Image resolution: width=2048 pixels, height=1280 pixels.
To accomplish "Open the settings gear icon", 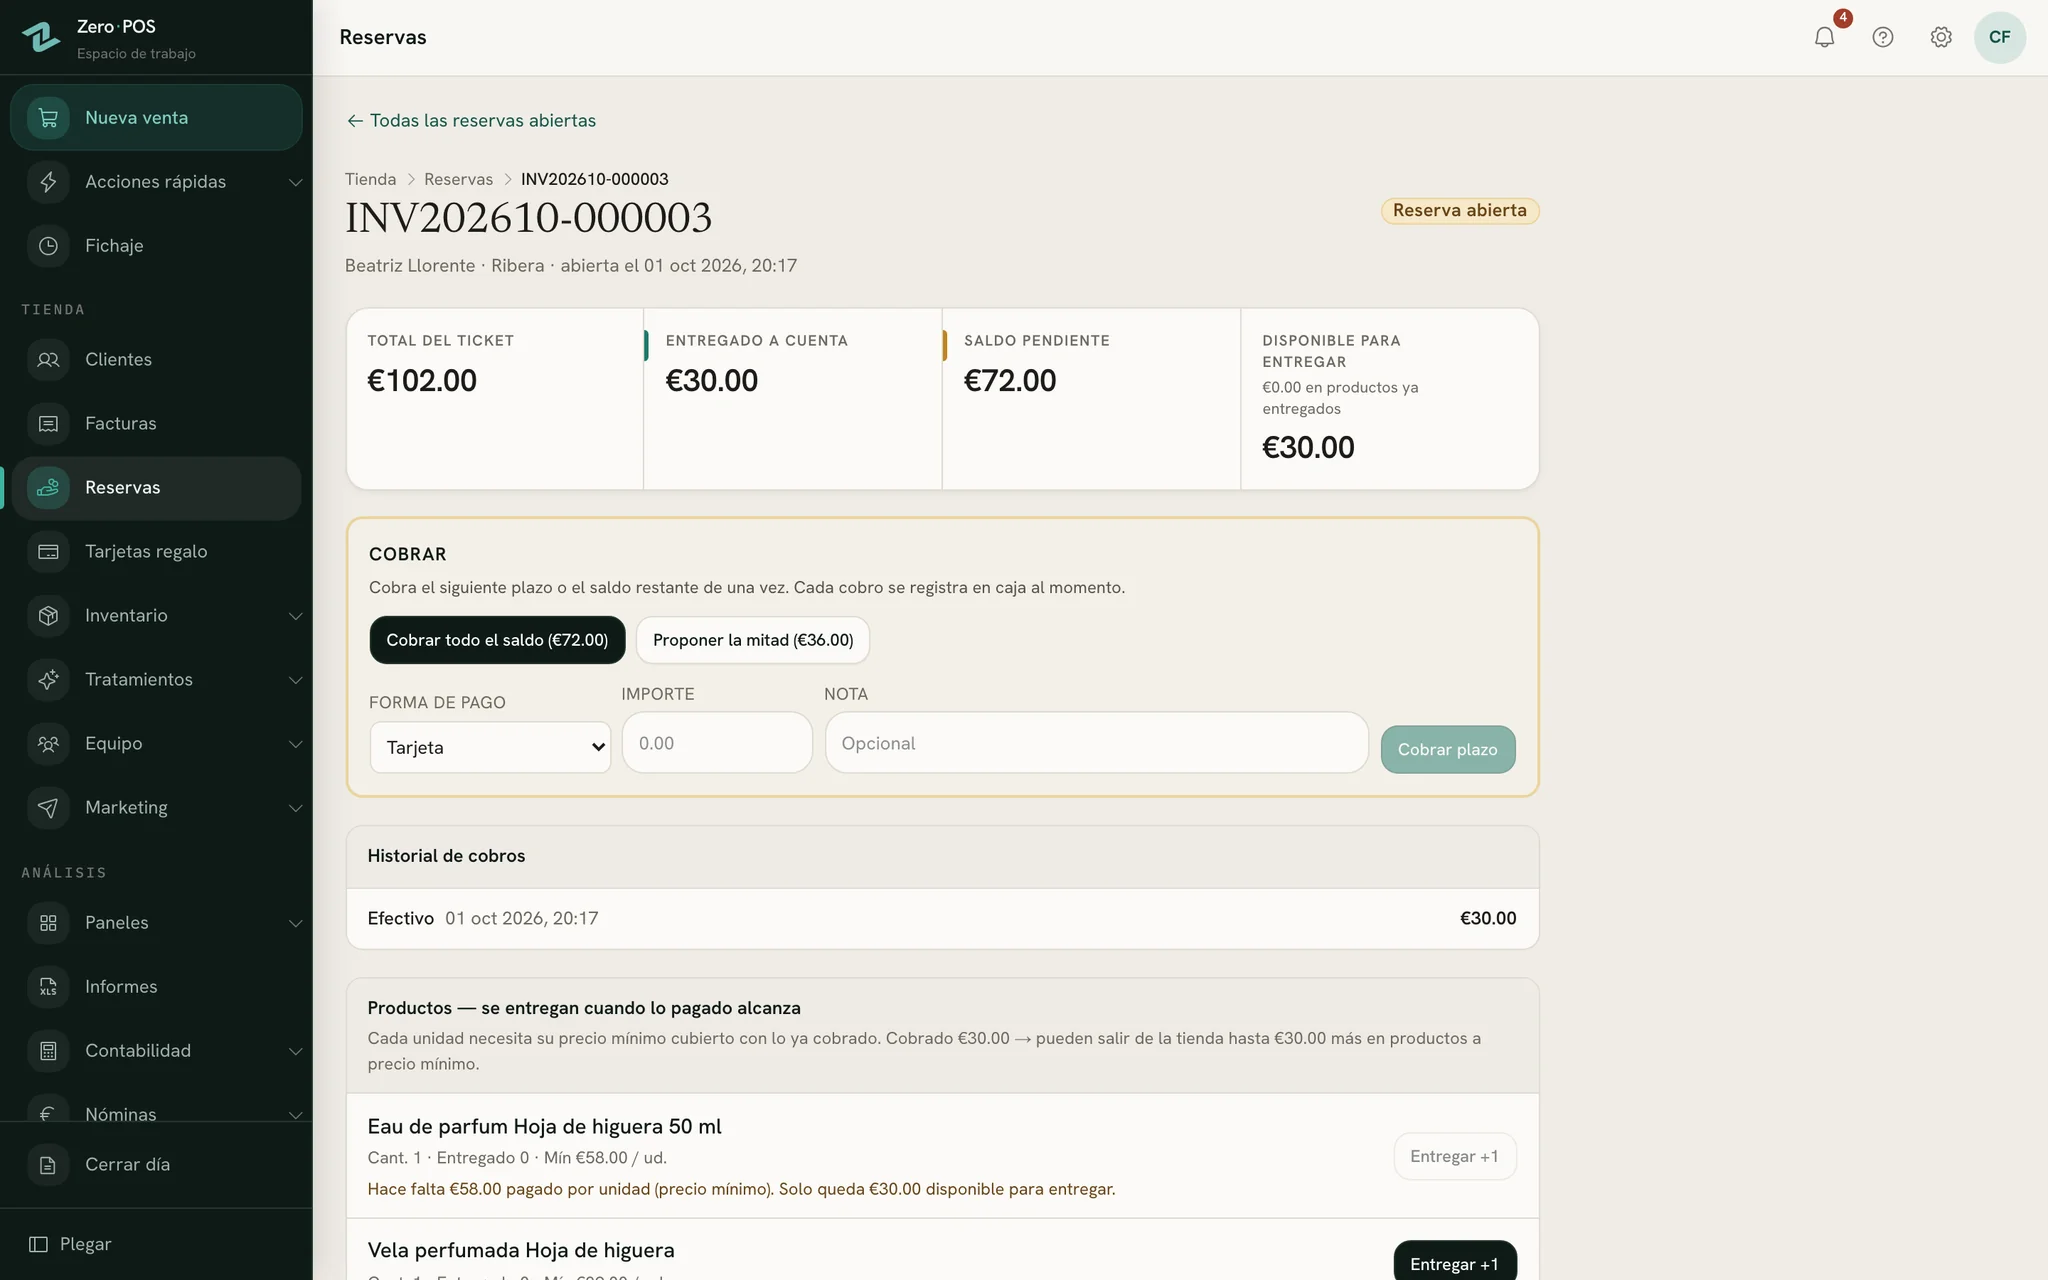I will click(1940, 37).
